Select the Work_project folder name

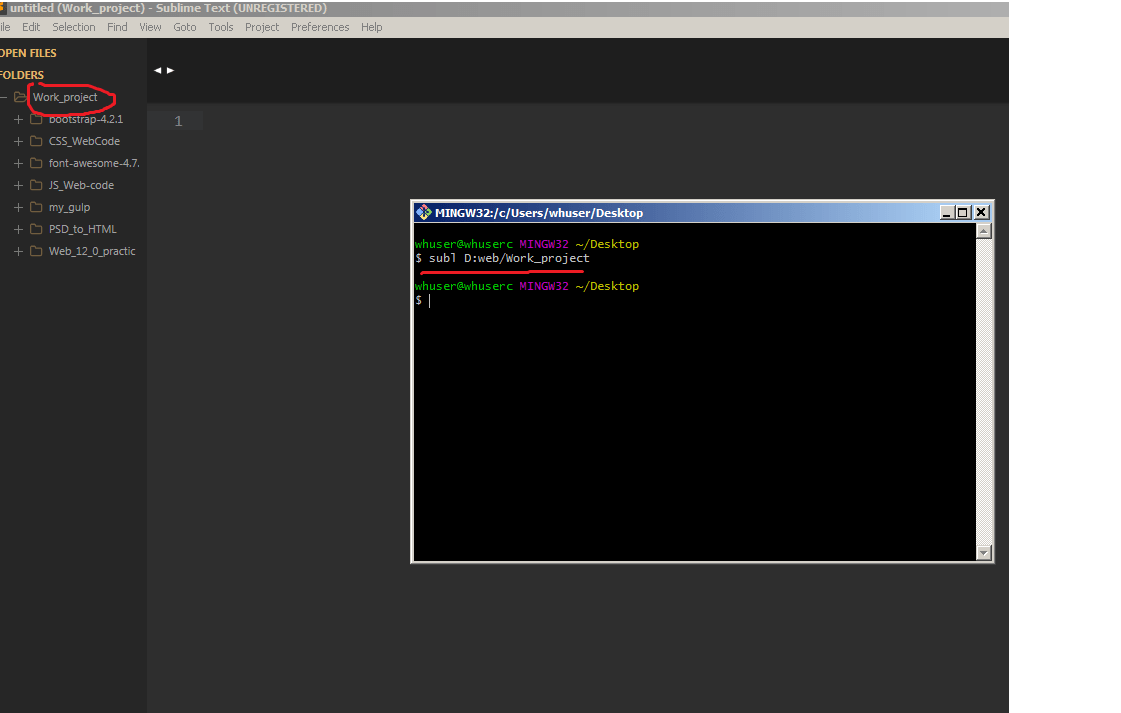pos(65,97)
